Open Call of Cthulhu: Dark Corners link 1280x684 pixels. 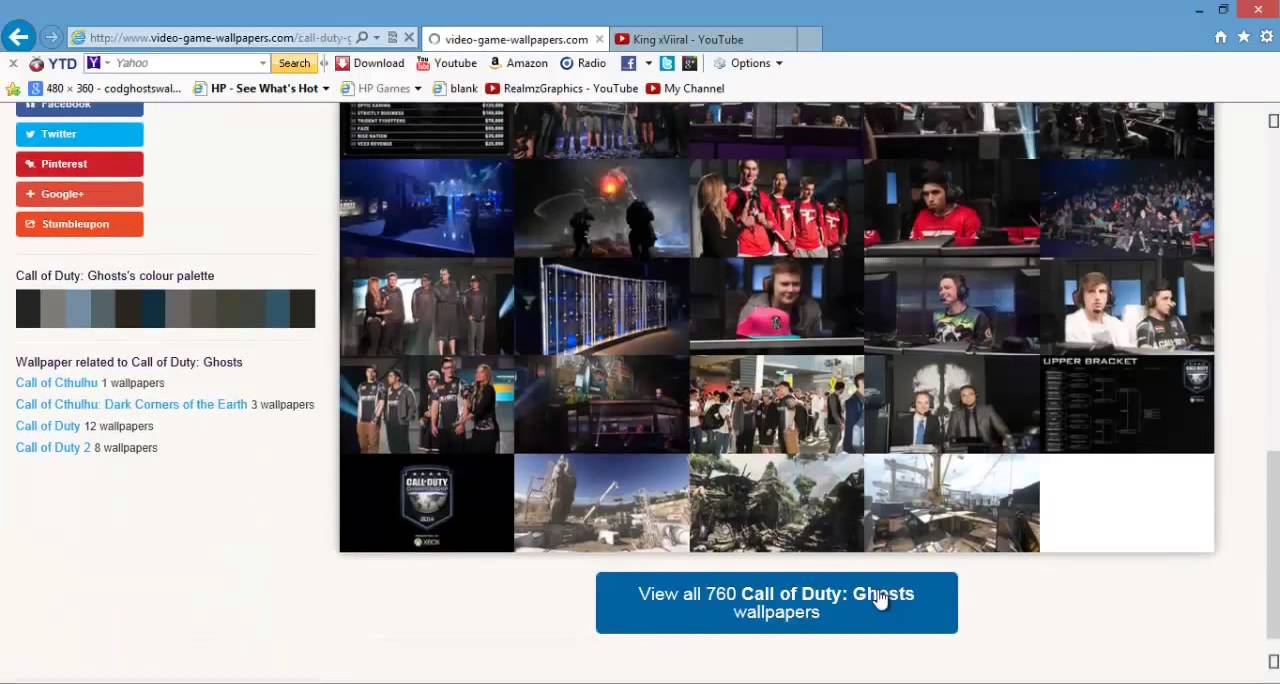131,404
